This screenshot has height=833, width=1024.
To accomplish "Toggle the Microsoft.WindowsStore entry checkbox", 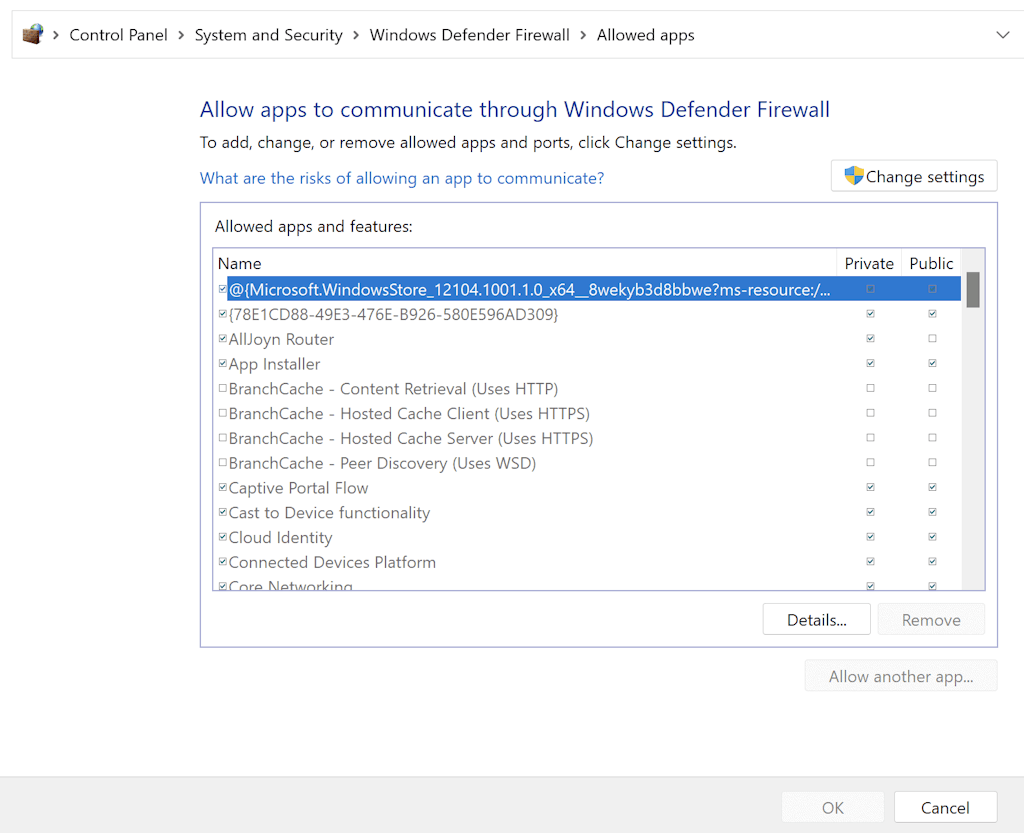I will click(x=223, y=289).
